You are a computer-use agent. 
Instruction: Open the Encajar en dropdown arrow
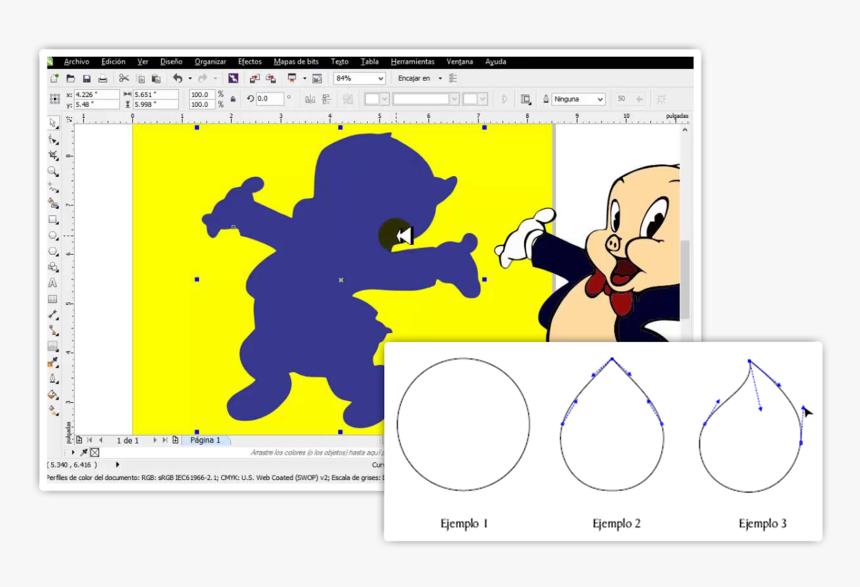click(440, 78)
